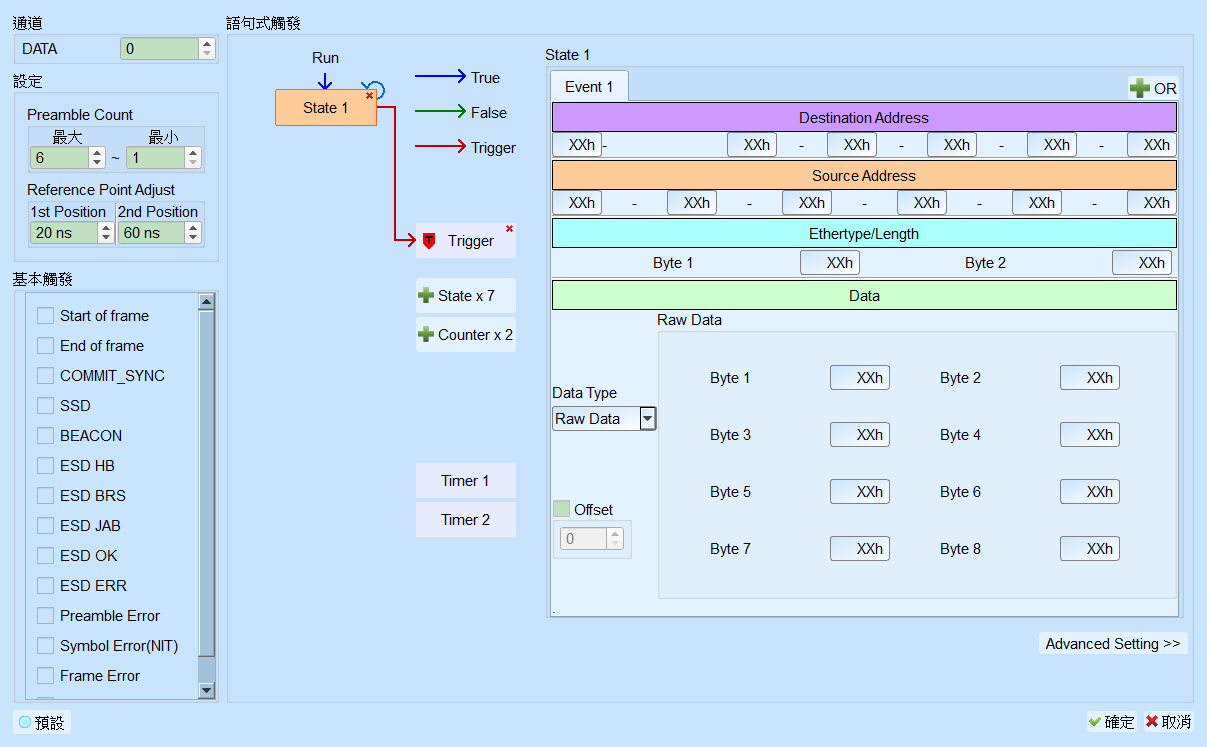
Task: Toggle the Offset checkbox
Action: 562,509
